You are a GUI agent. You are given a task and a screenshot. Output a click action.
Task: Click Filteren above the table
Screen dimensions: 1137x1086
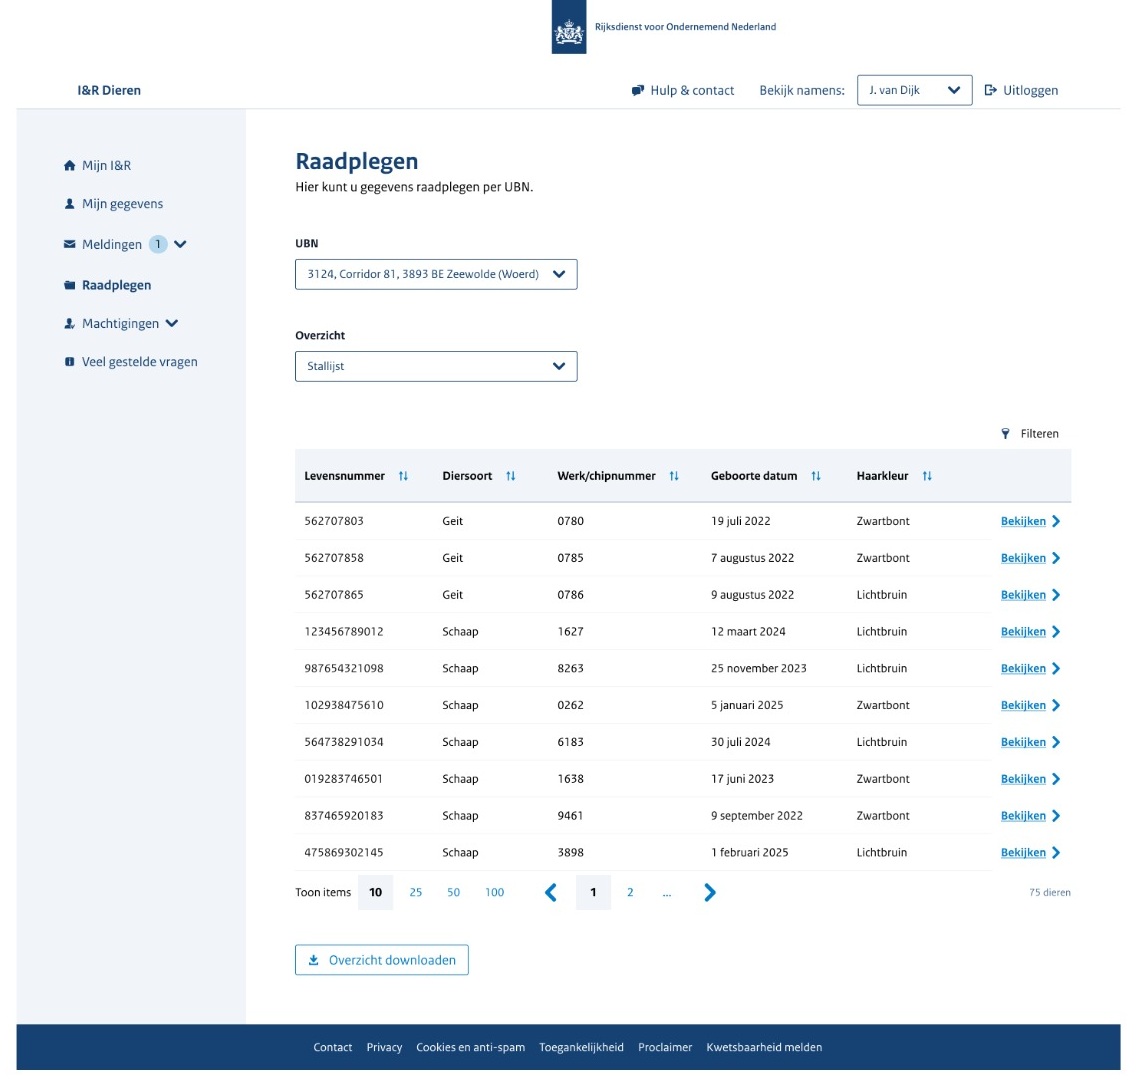[x=1039, y=434]
